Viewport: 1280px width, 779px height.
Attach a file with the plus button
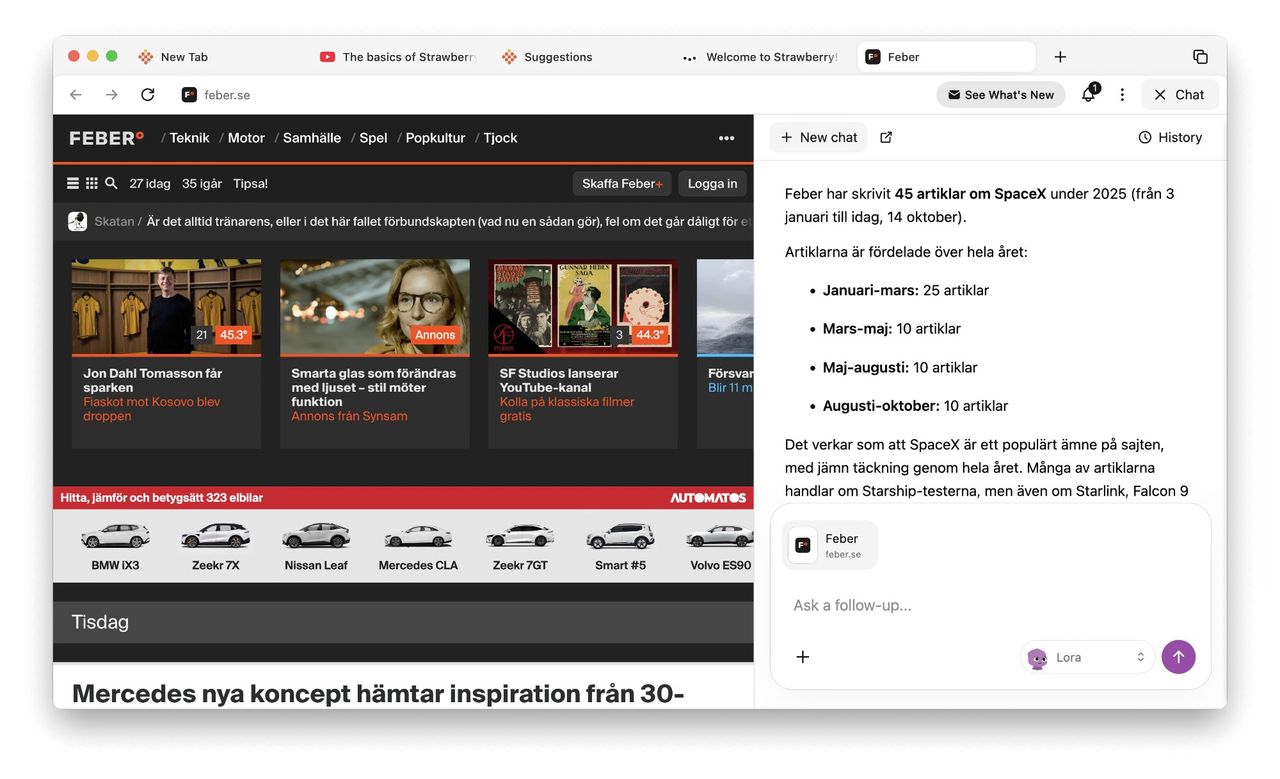click(x=802, y=657)
